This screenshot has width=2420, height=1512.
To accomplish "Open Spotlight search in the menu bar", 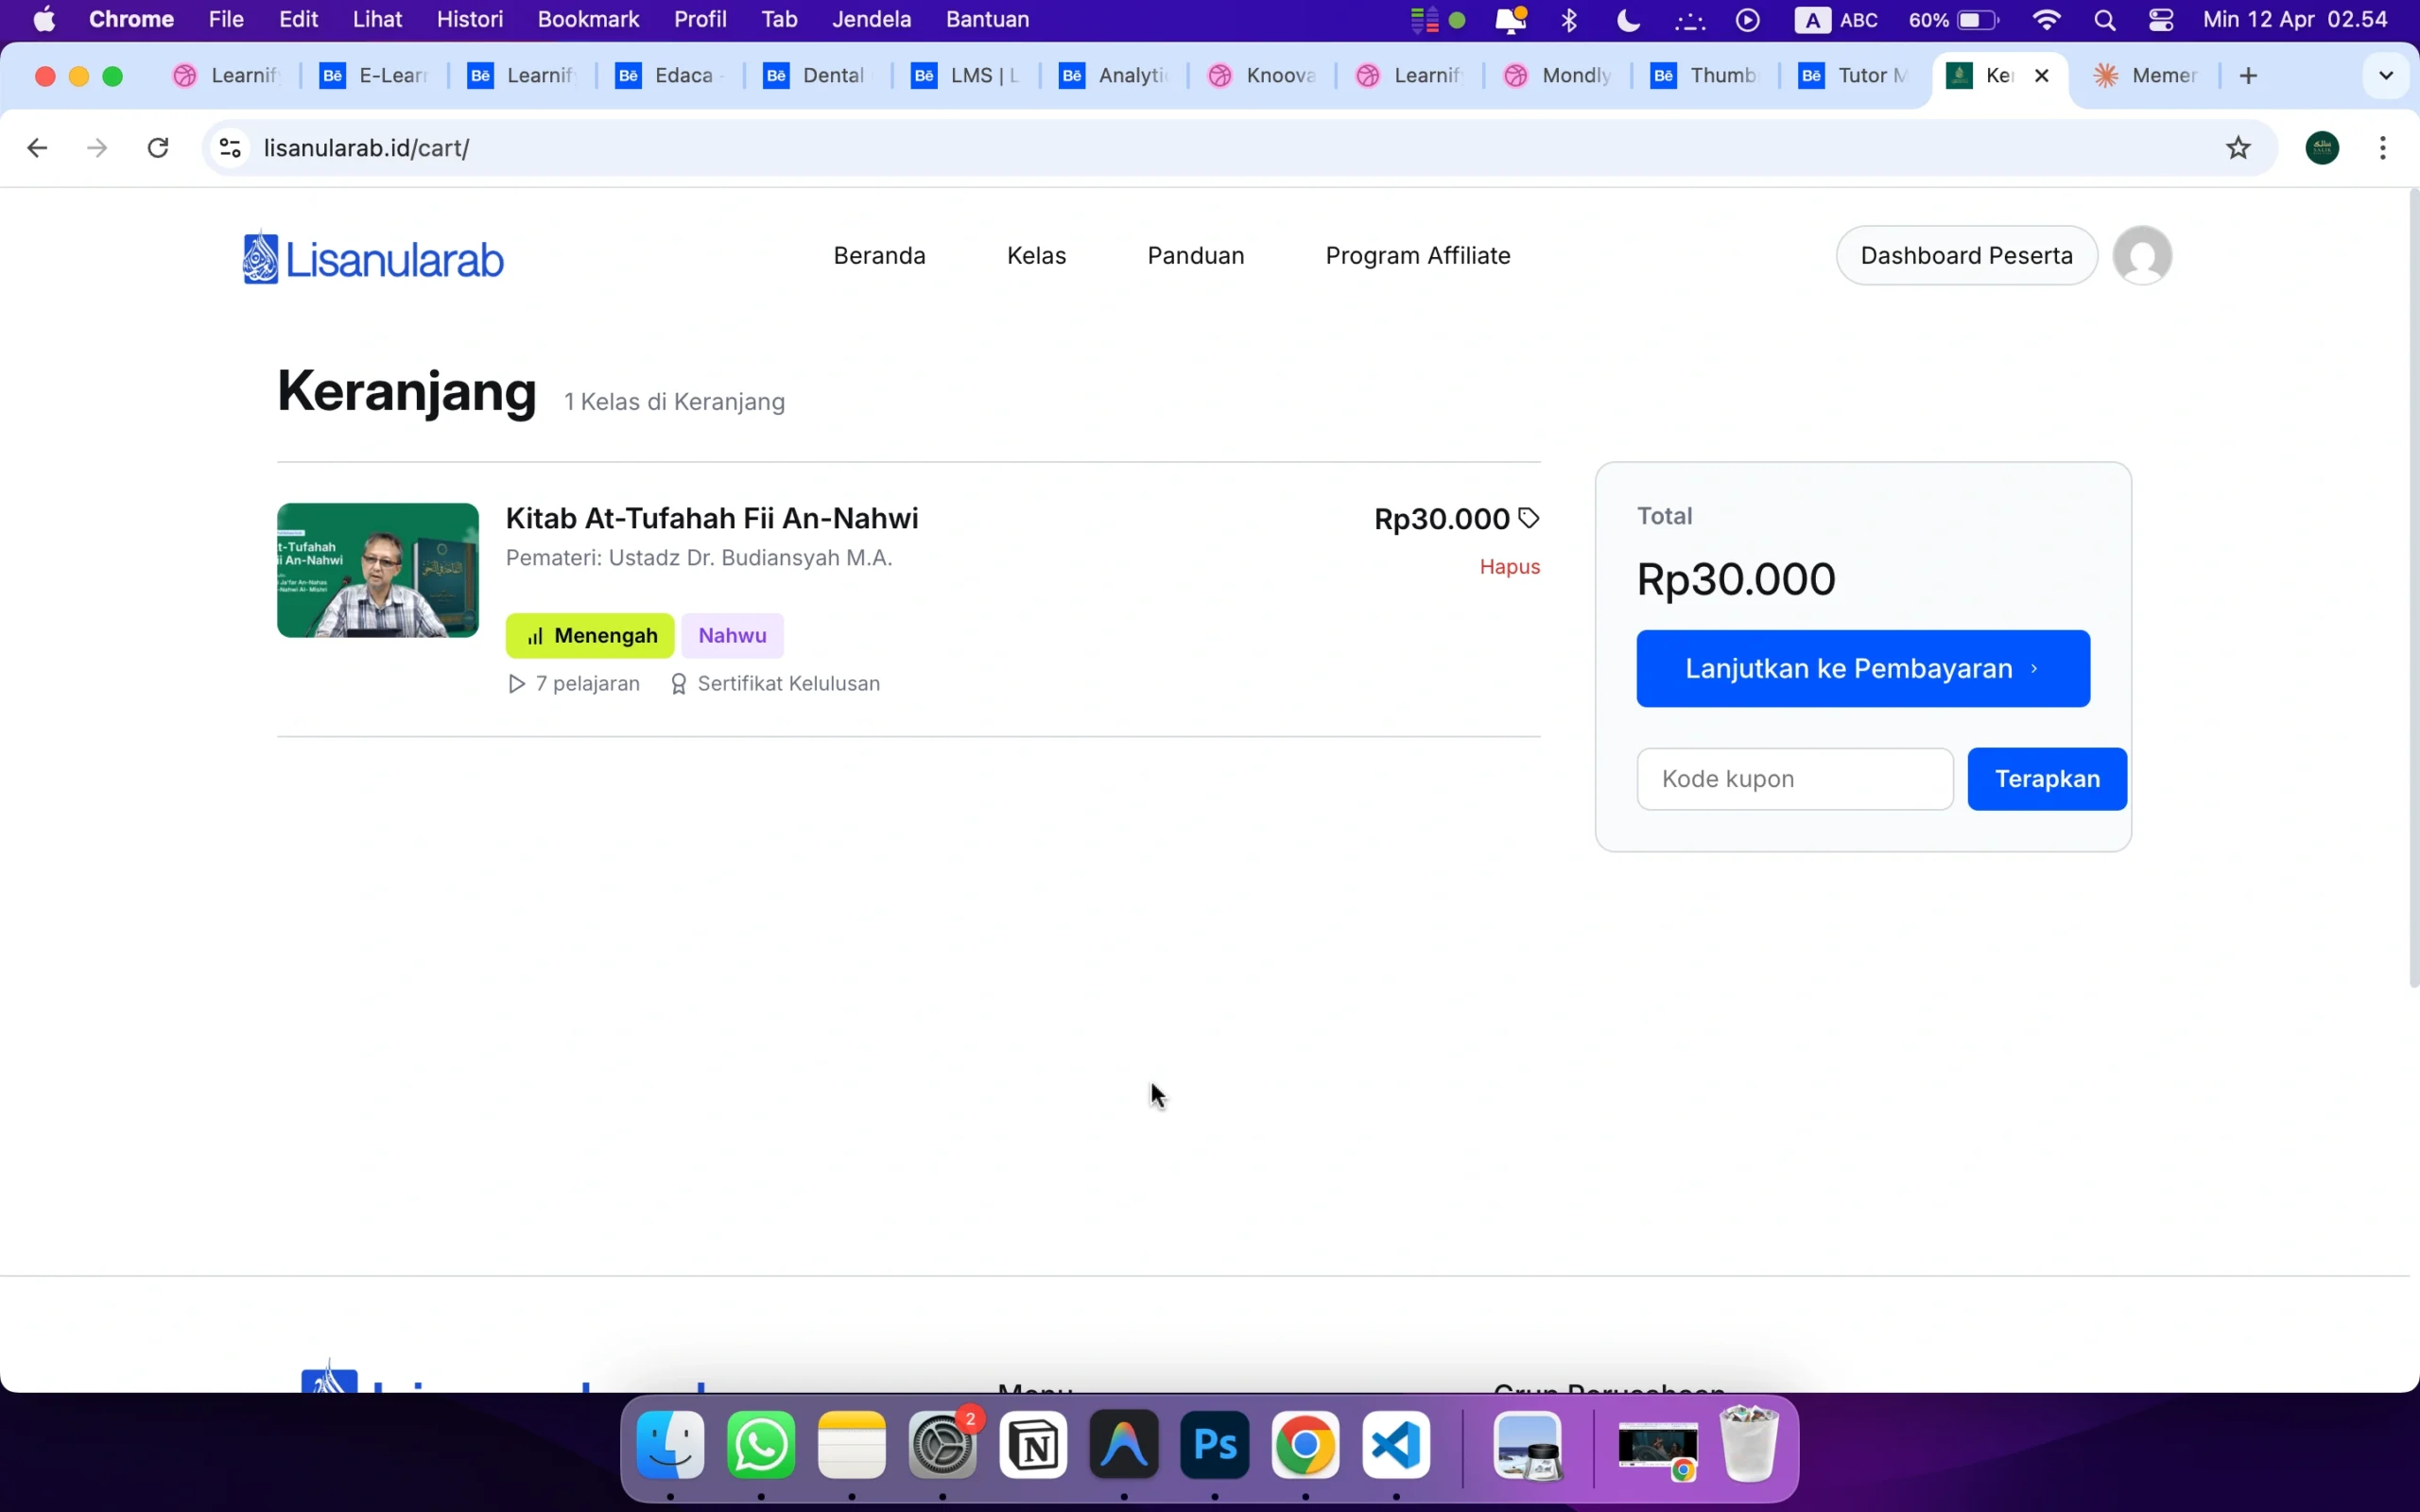I will click(2104, 19).
